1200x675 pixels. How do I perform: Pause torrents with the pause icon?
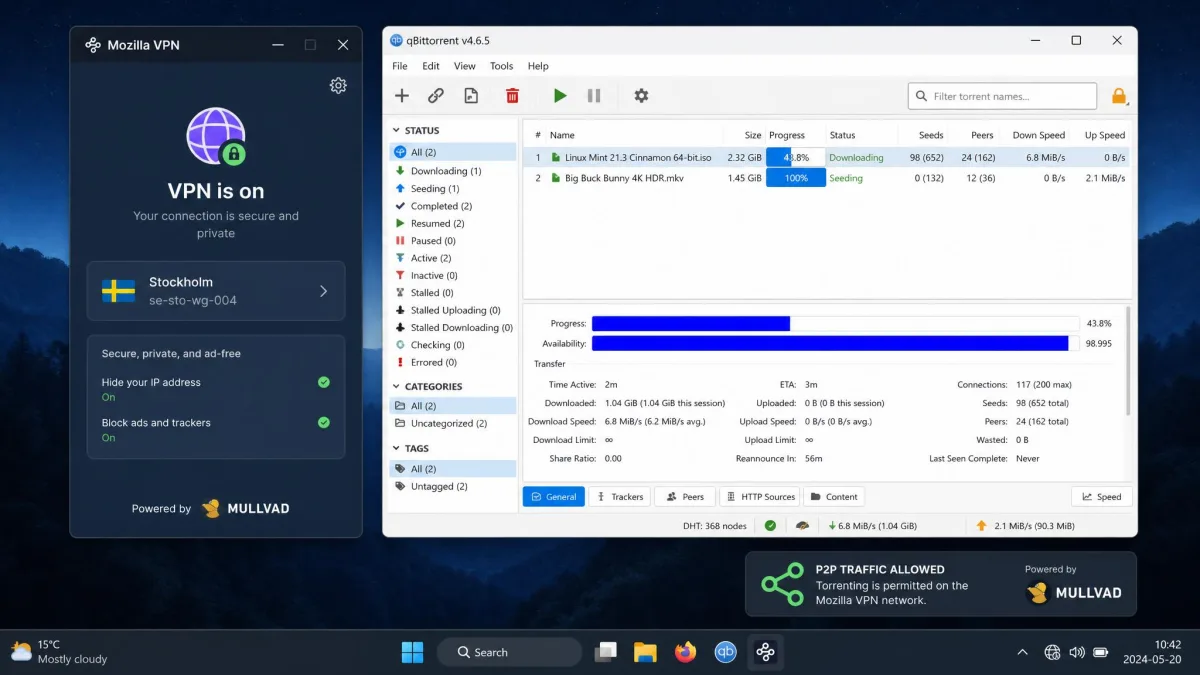(x=594, y=96)
